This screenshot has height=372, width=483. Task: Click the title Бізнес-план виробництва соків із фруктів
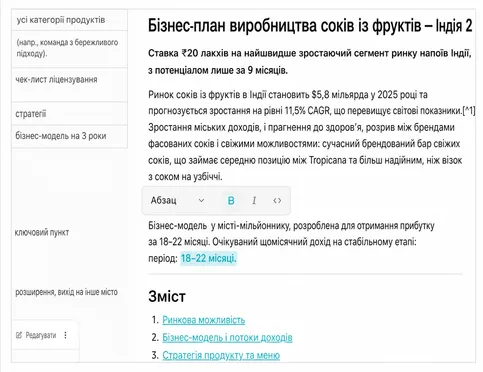point(310,26)
